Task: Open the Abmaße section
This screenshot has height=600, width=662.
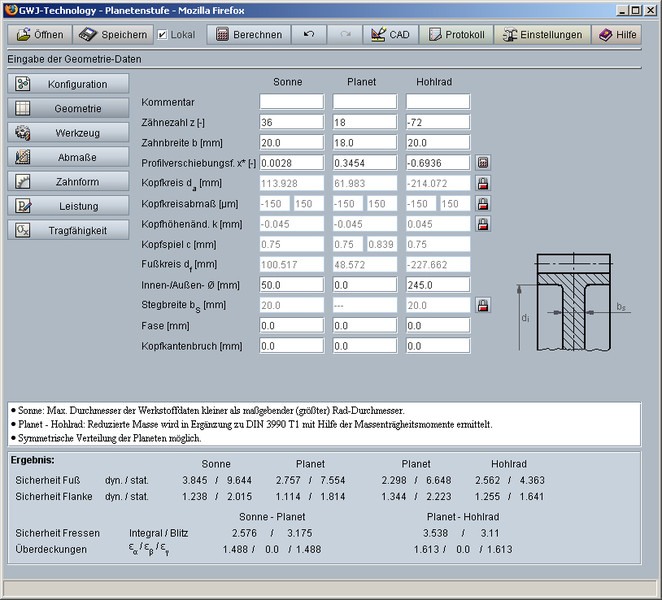Action: pyautogui.click(x=69, y=157)
